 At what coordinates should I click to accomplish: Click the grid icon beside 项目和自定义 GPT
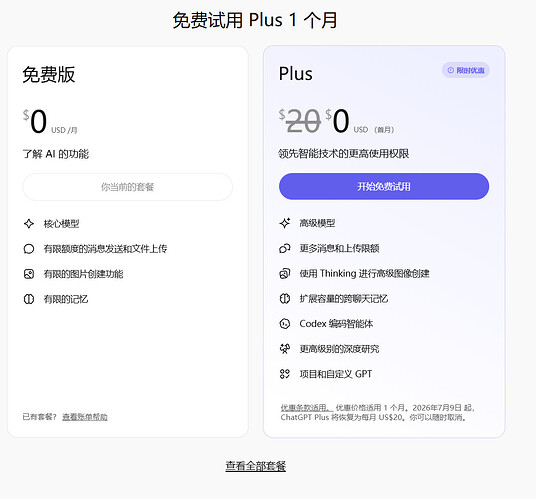285,374
